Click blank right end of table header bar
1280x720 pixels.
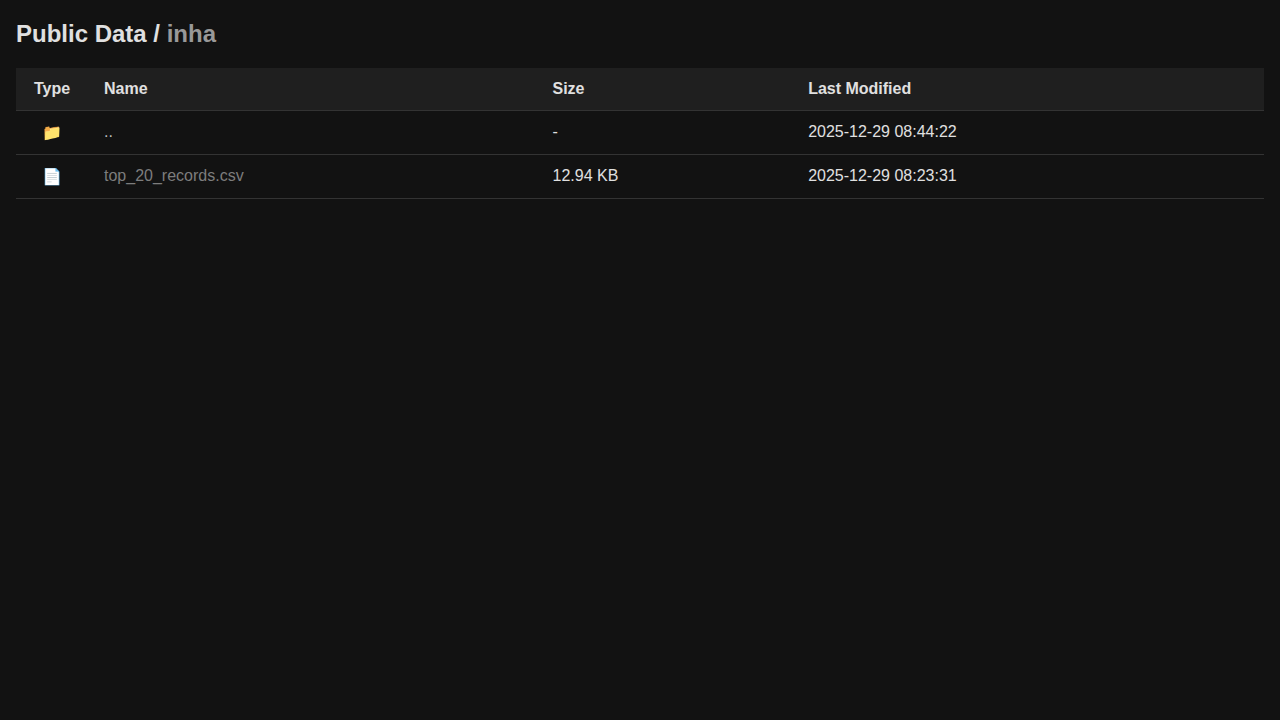pyautogui.click(x=1150, y=89)
